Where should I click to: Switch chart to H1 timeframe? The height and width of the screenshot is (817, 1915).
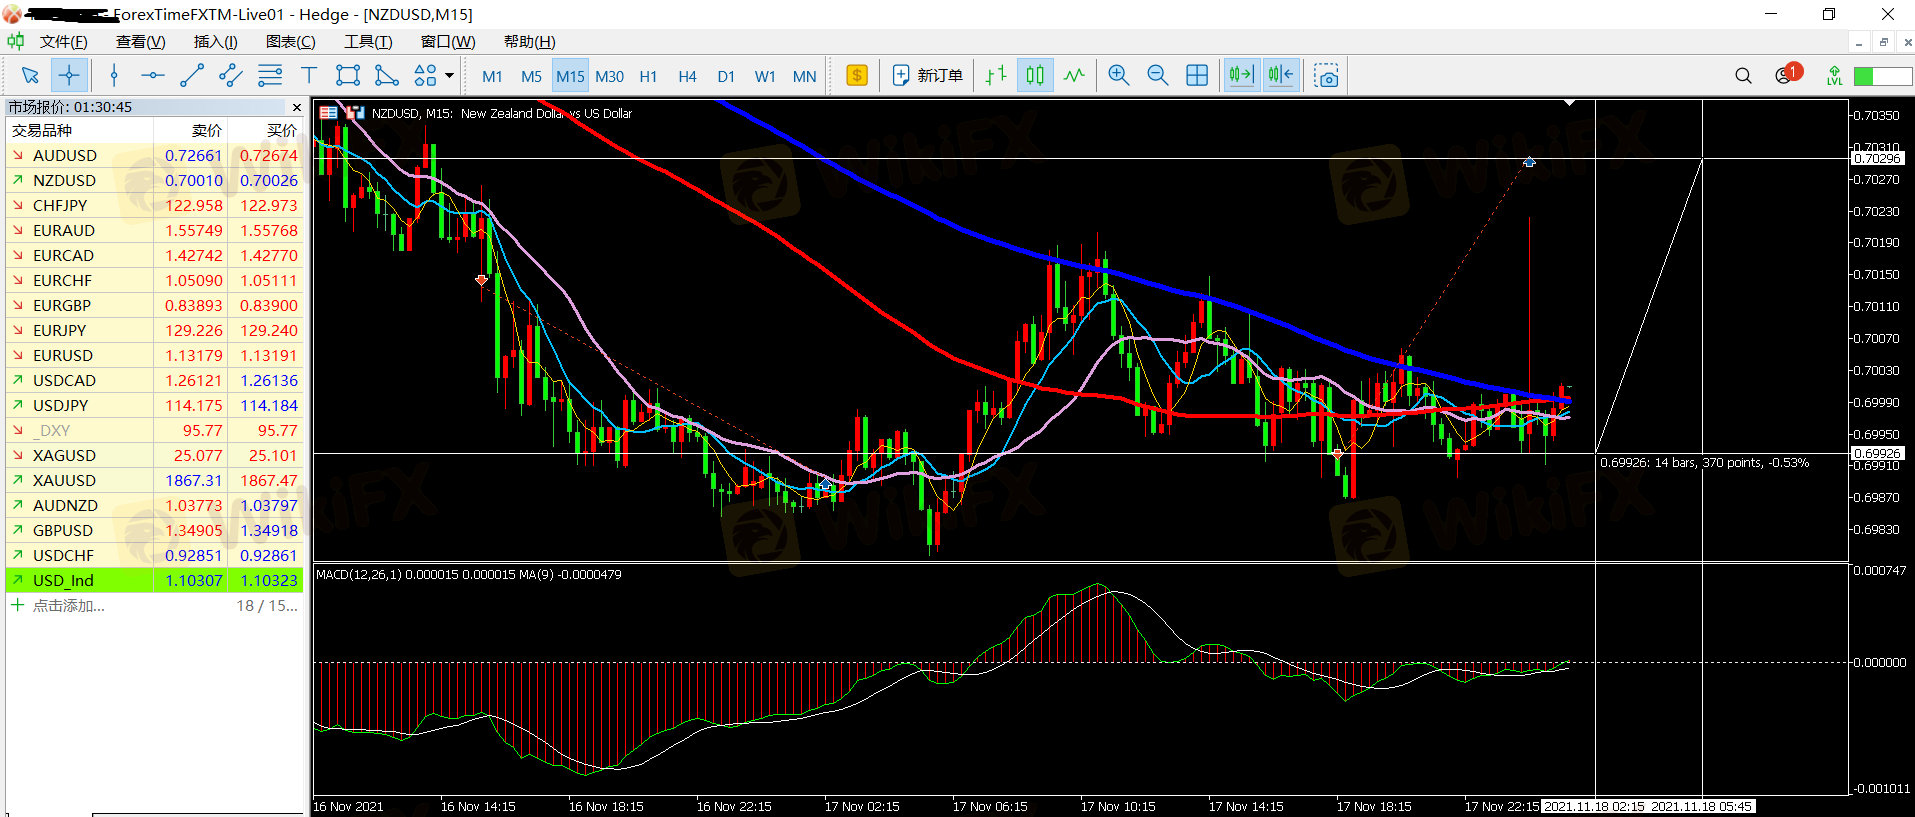(648, 76)
